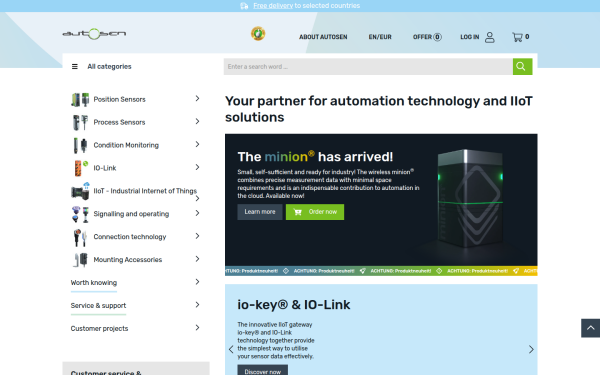Open the Offer menu item
600x375 pixels.
pos(422,37)
